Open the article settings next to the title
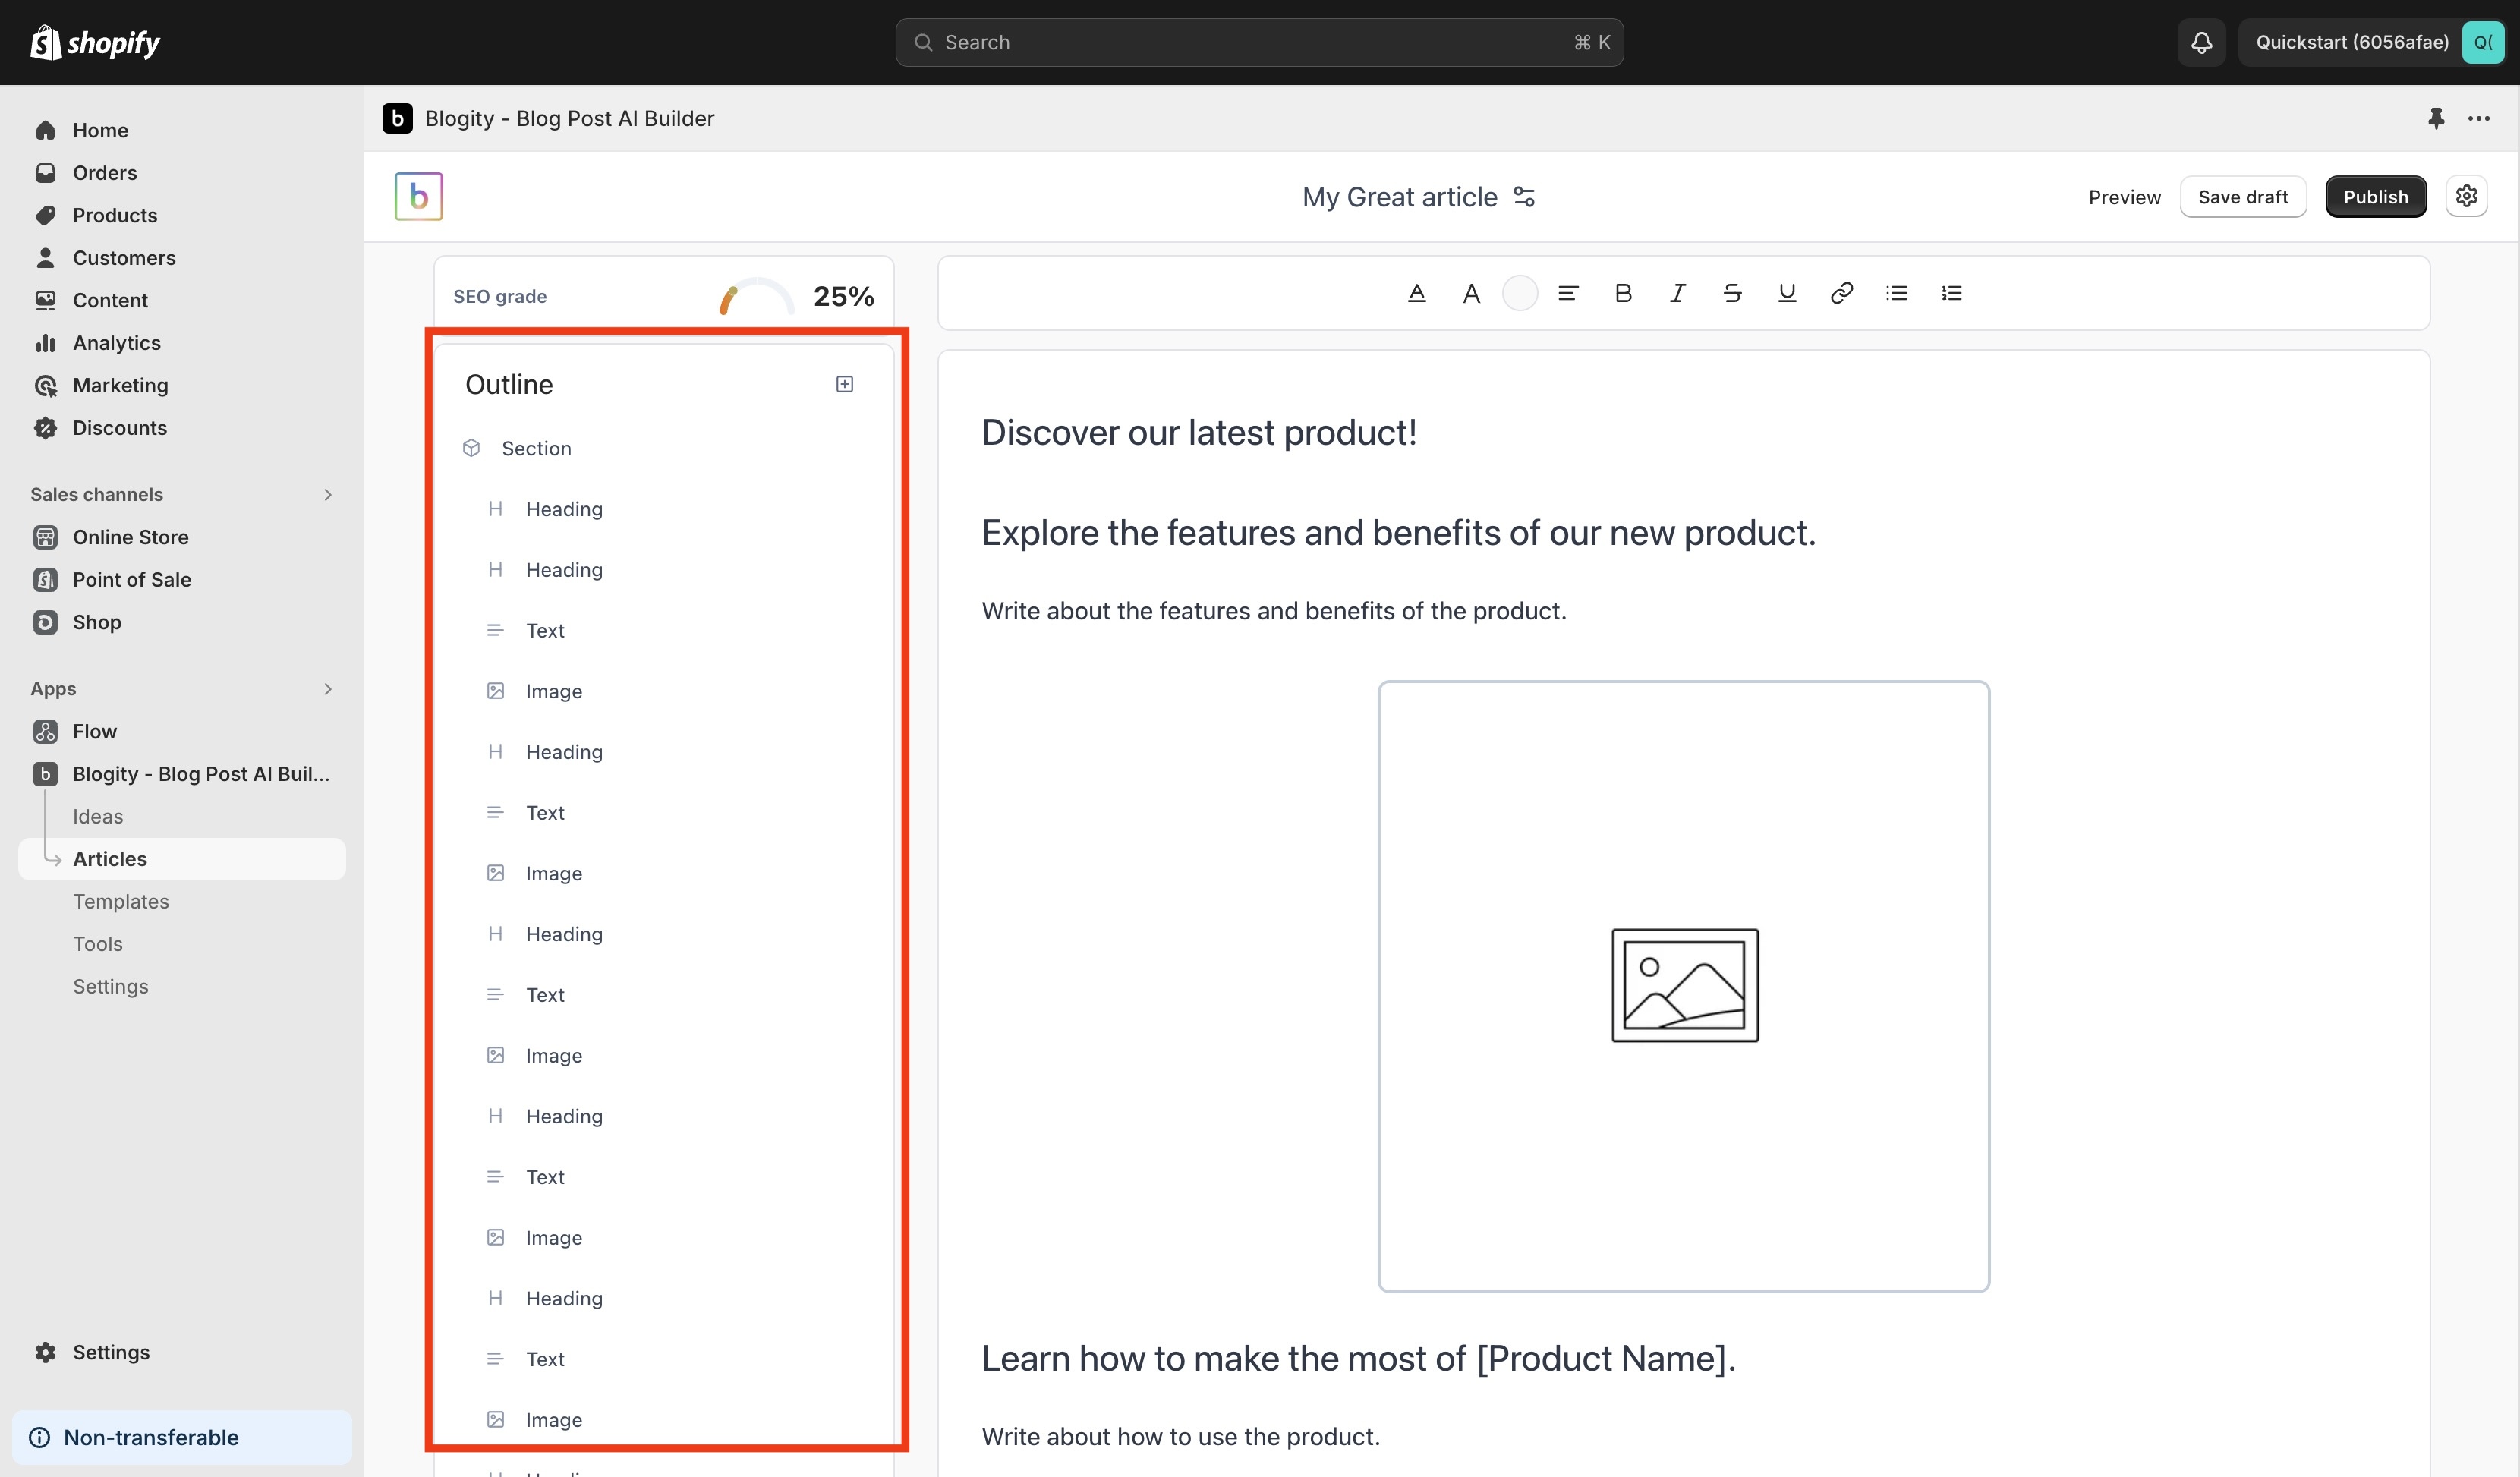This screenshot has height=1477, width=2520. point(1524,197)
